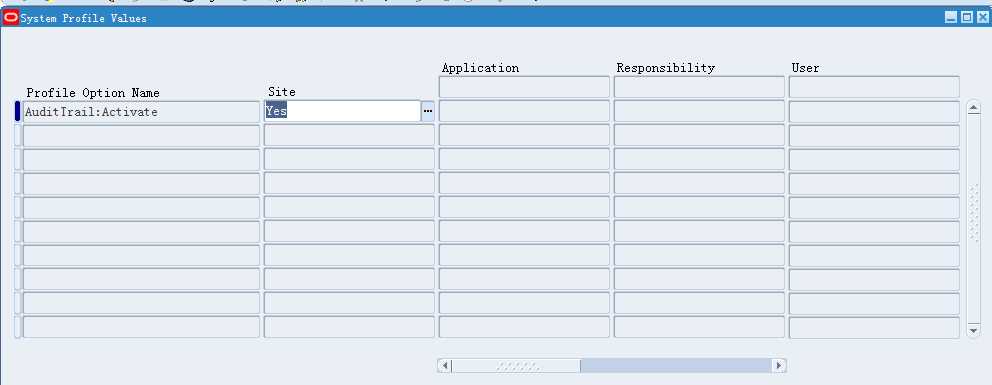Click the AuditTrail:Activate profile option field
Image resolution: width=992 pixels, height=385 pixels.
point(141,112)
